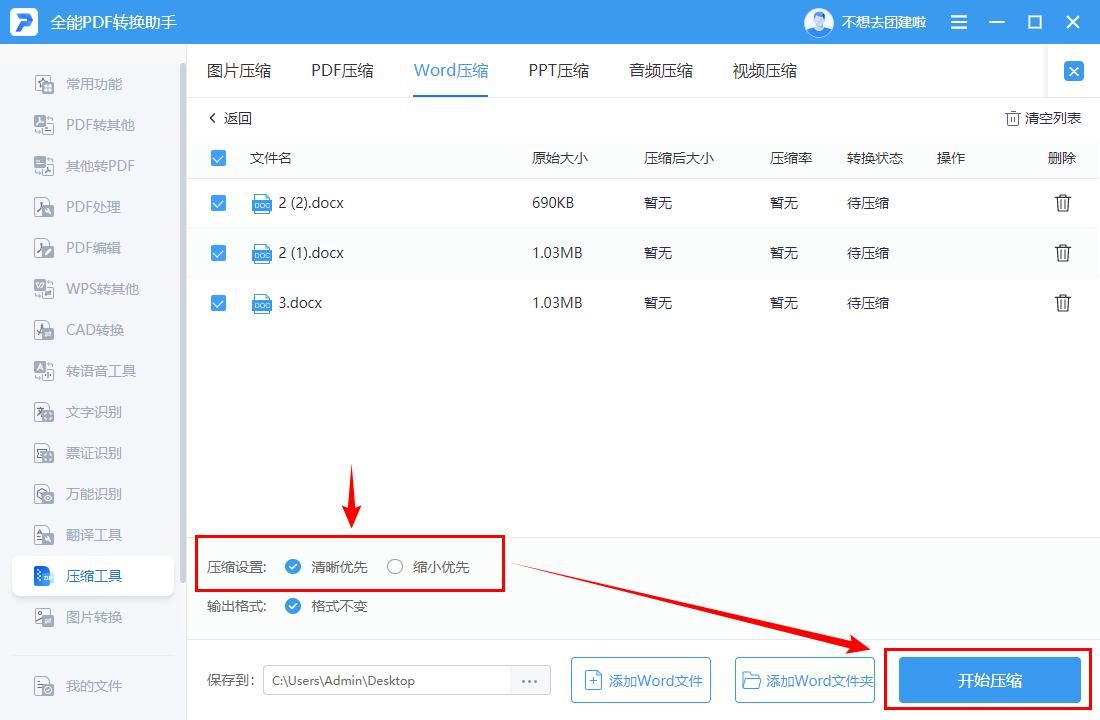
Task: Select the 格式不变 output format option
Action: (x=326, y=606)
